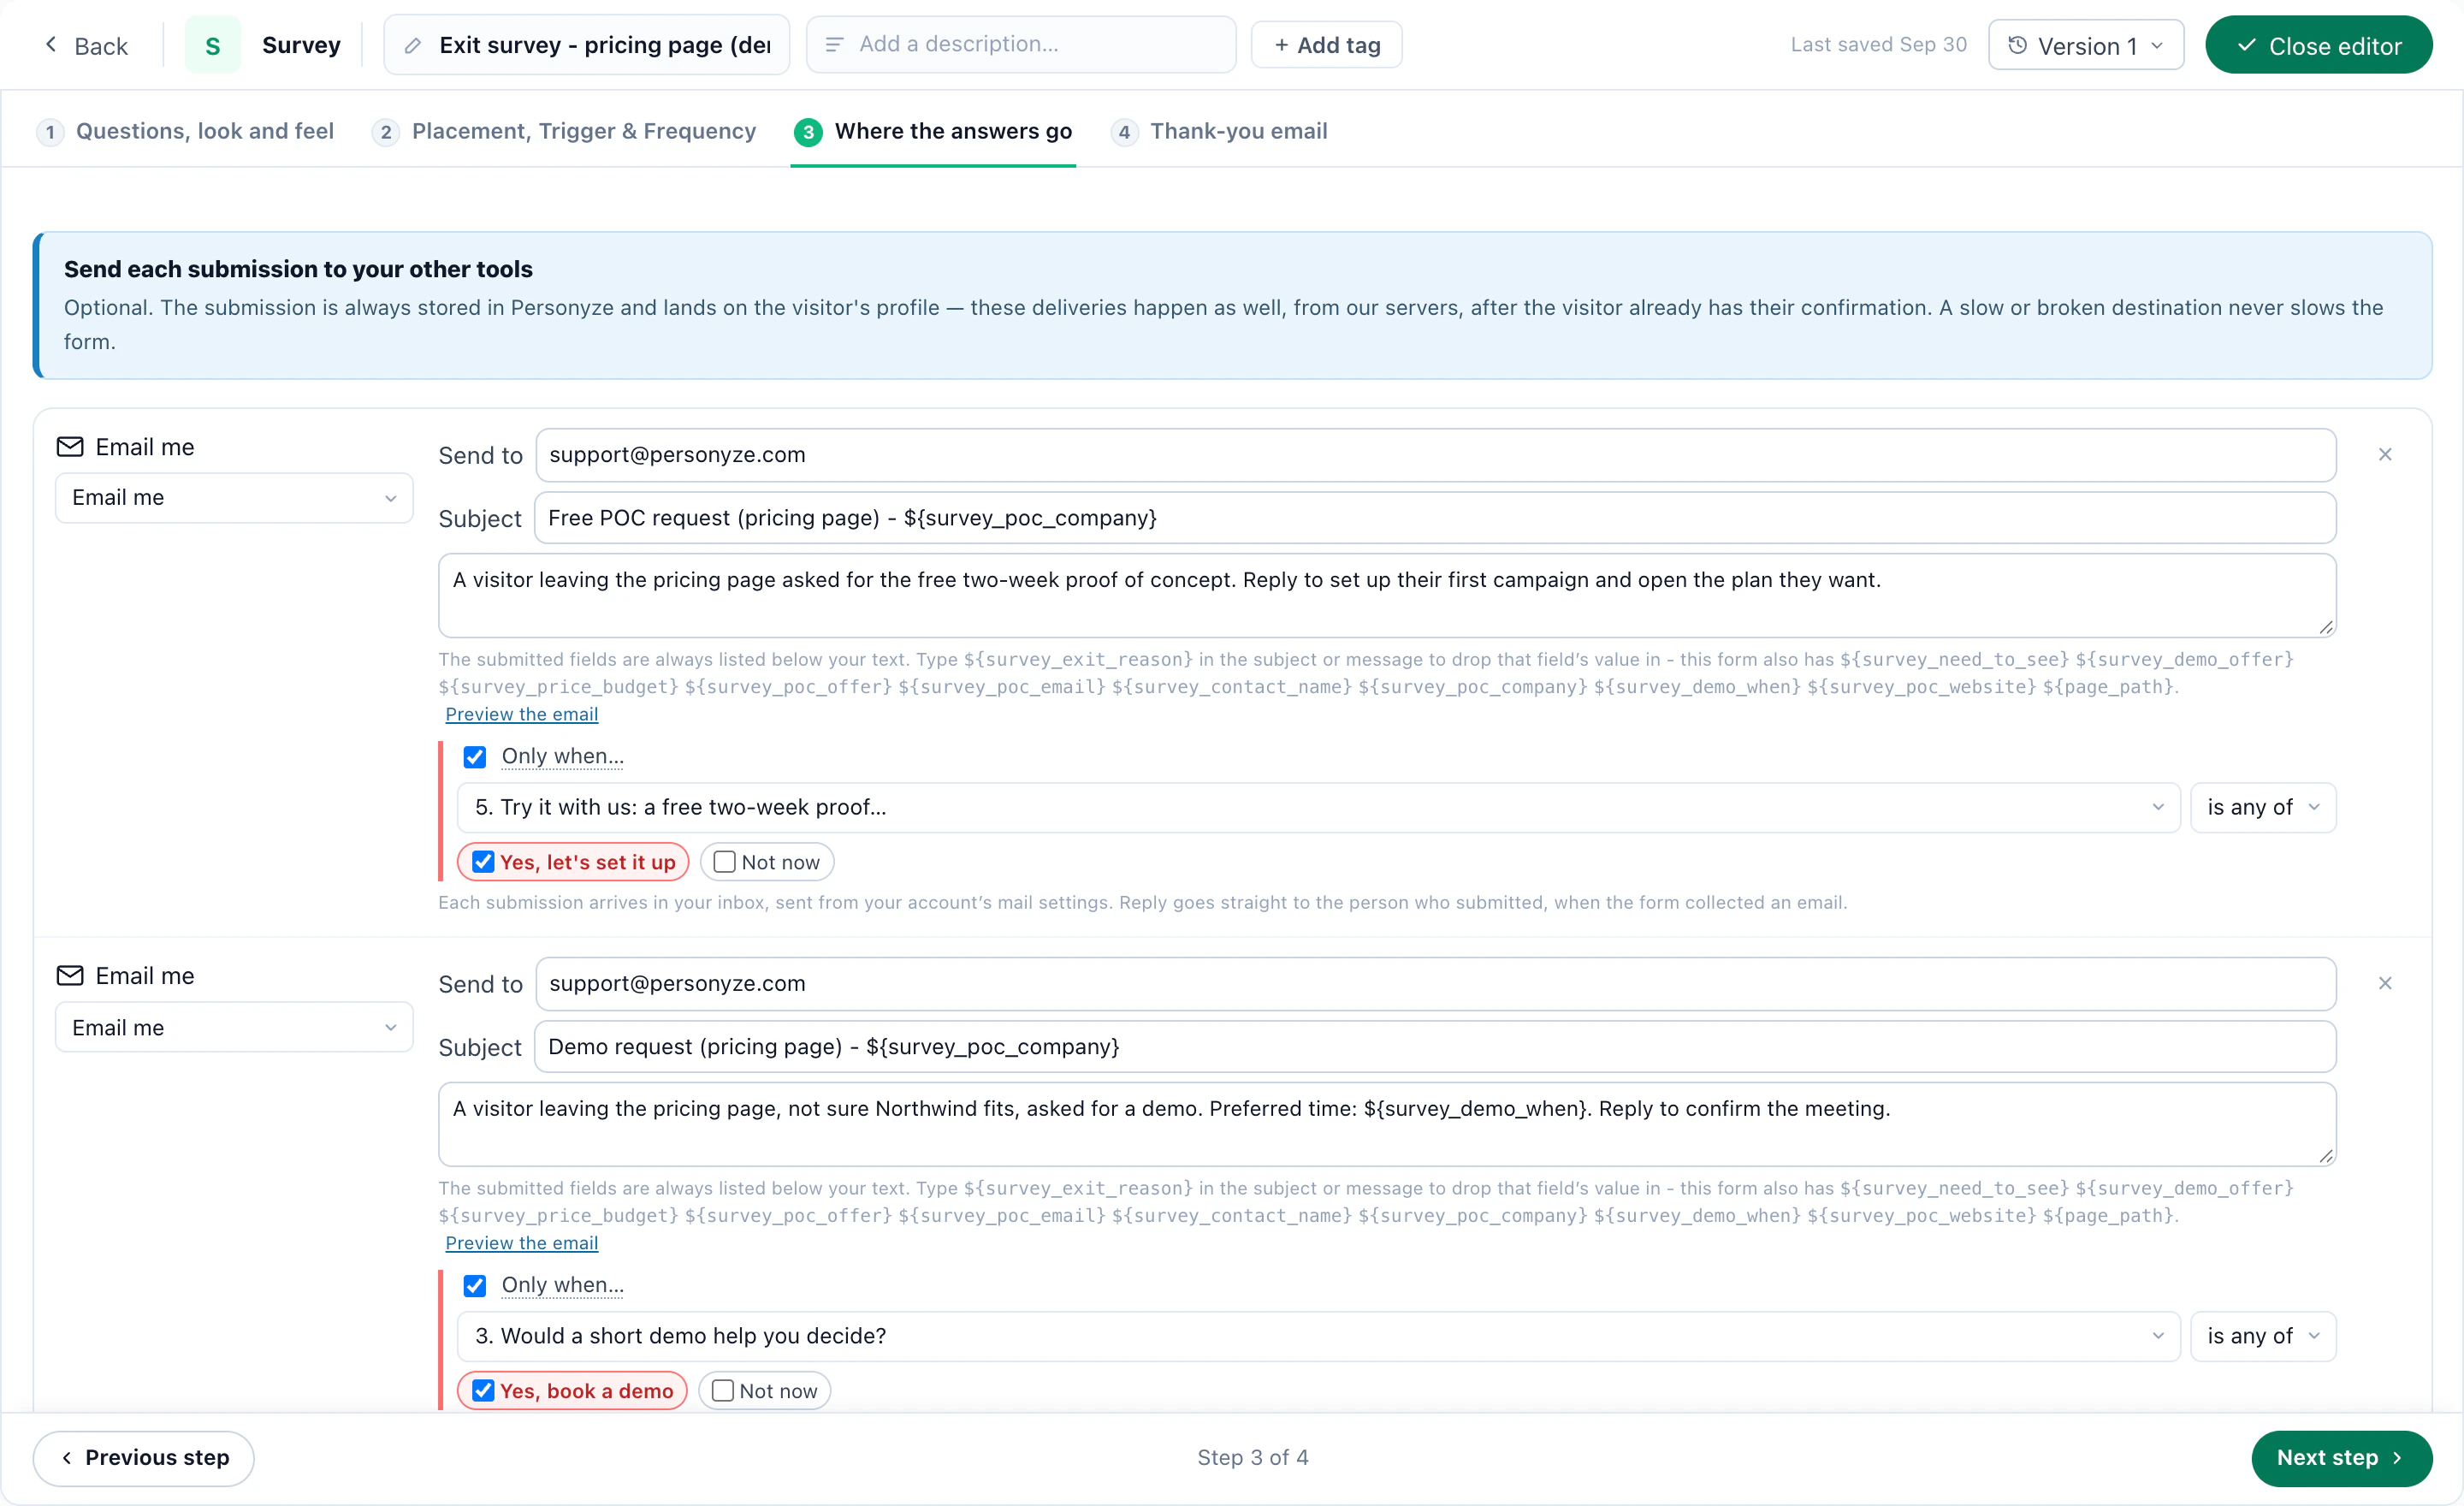
Task: Click the envelope icon of the second Email me
Action: click(x=70, y=976)
